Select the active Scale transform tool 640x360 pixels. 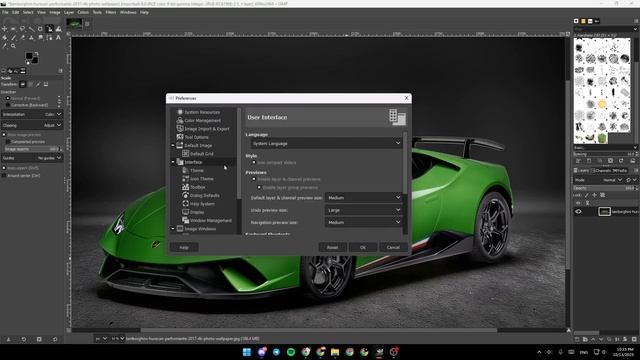click(x=49, y=29)
